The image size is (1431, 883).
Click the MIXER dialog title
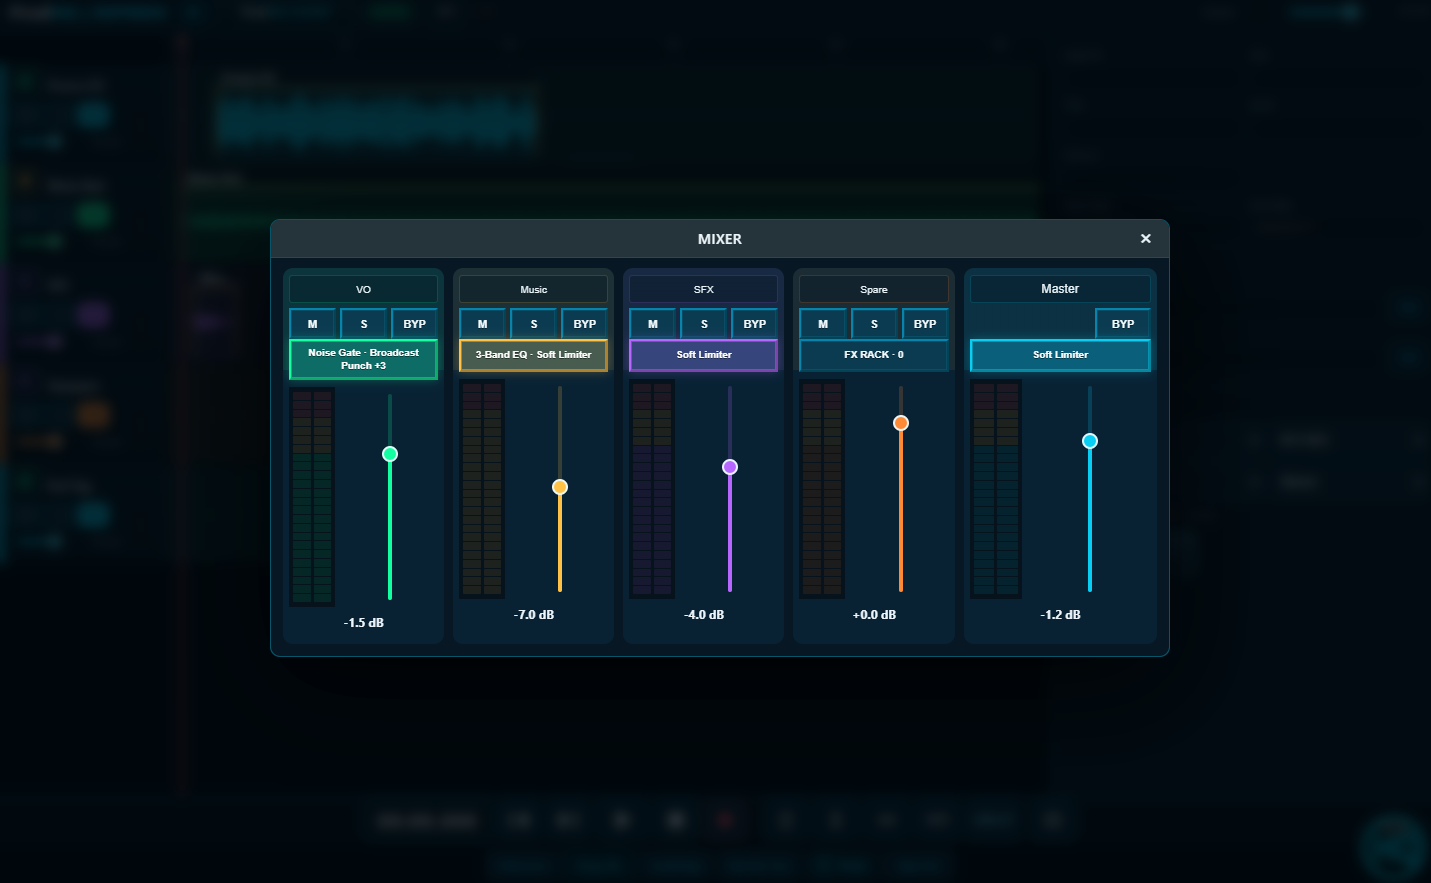[x=720, y=239]
